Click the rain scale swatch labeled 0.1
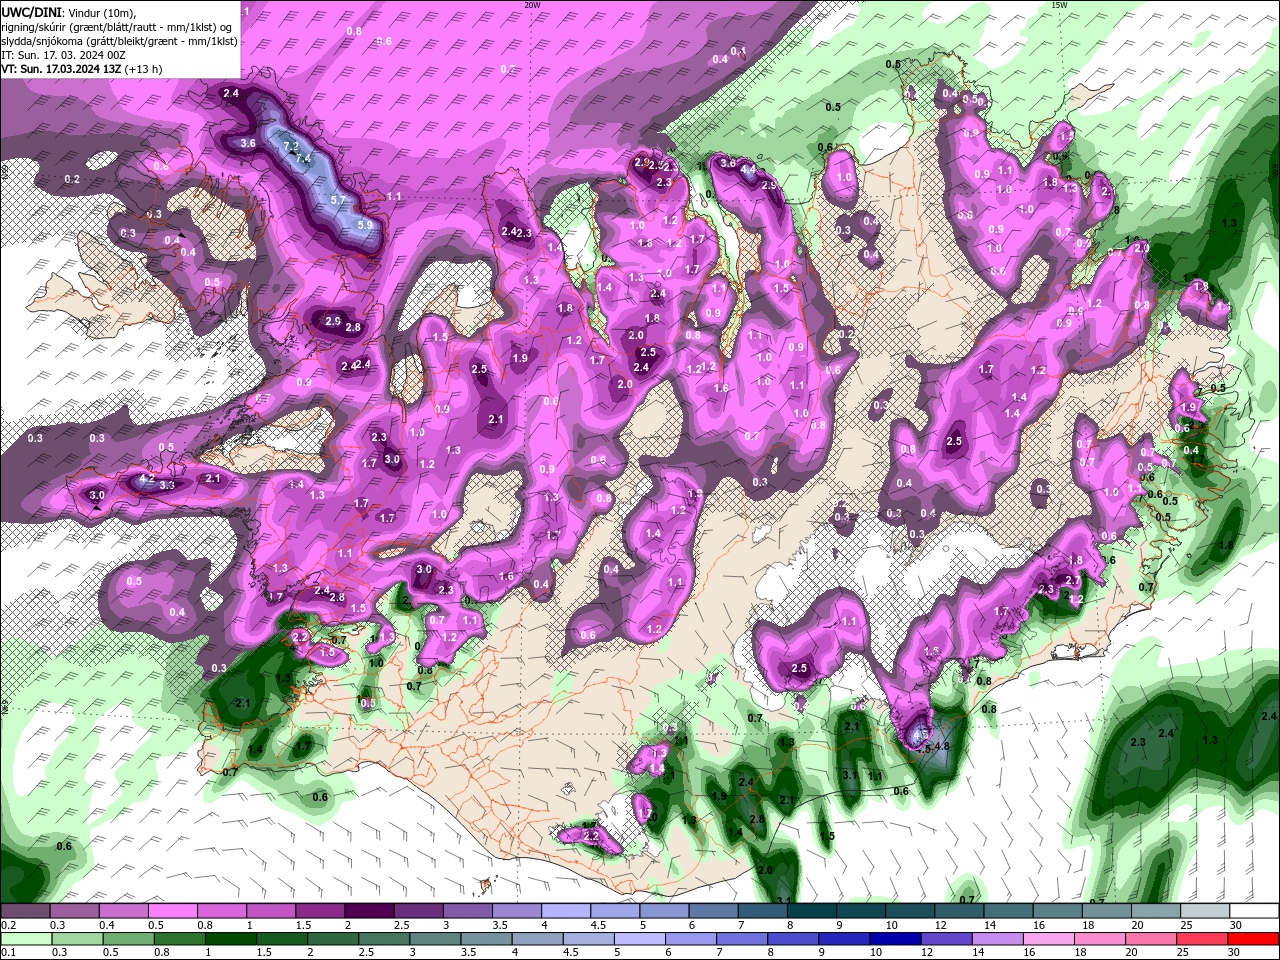The width and height of the screenshot is (1280, 960). [25, 939]
